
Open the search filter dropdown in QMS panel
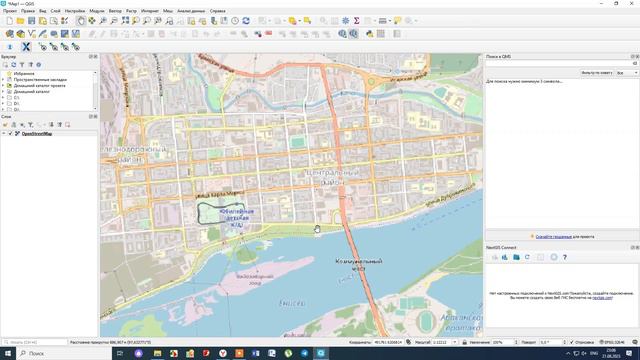click(627, 73)
